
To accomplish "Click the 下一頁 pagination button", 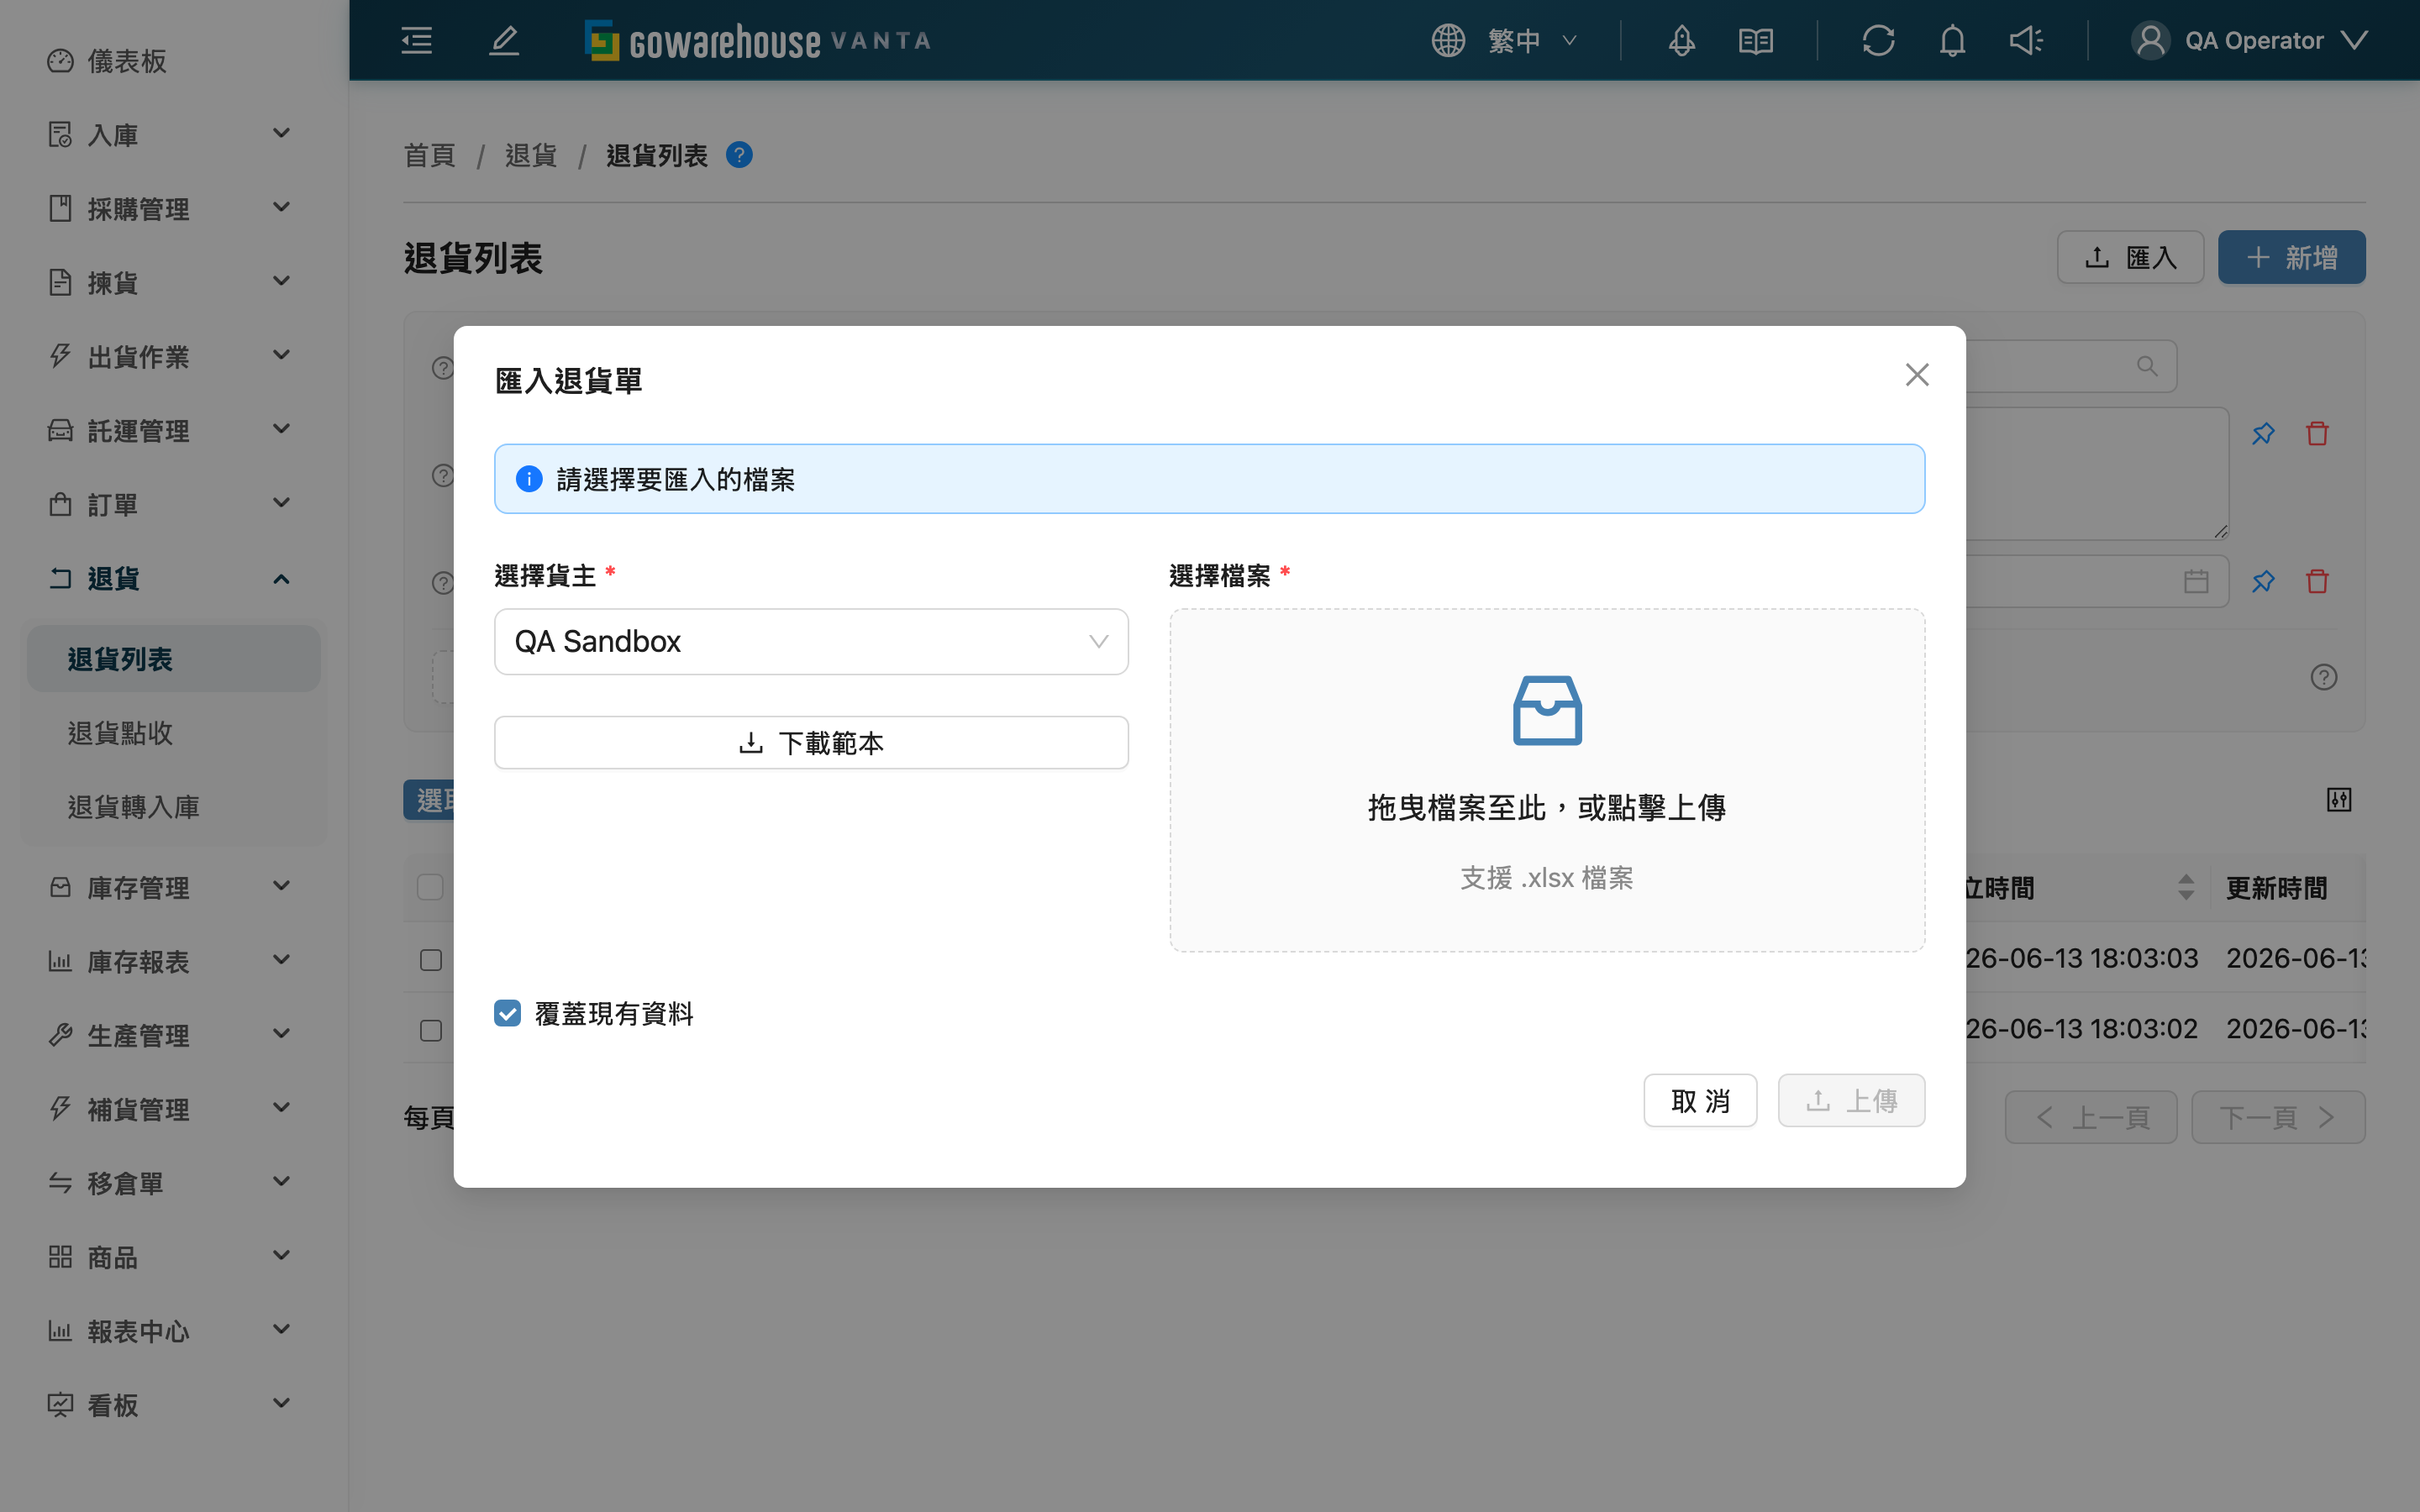I will [x=2278, y=1117].
